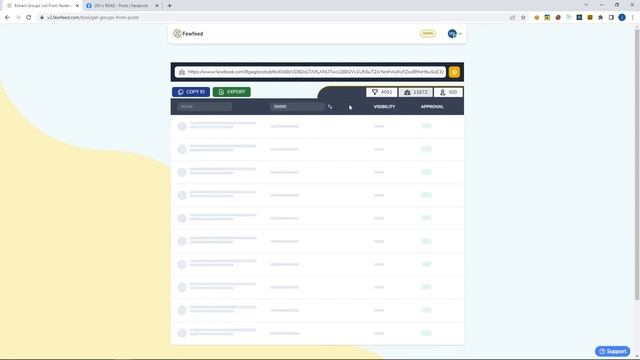The width and height of the screenshot is (640, 360).
Task: Close the Extract Groups List tab
Action: (77, 6)
